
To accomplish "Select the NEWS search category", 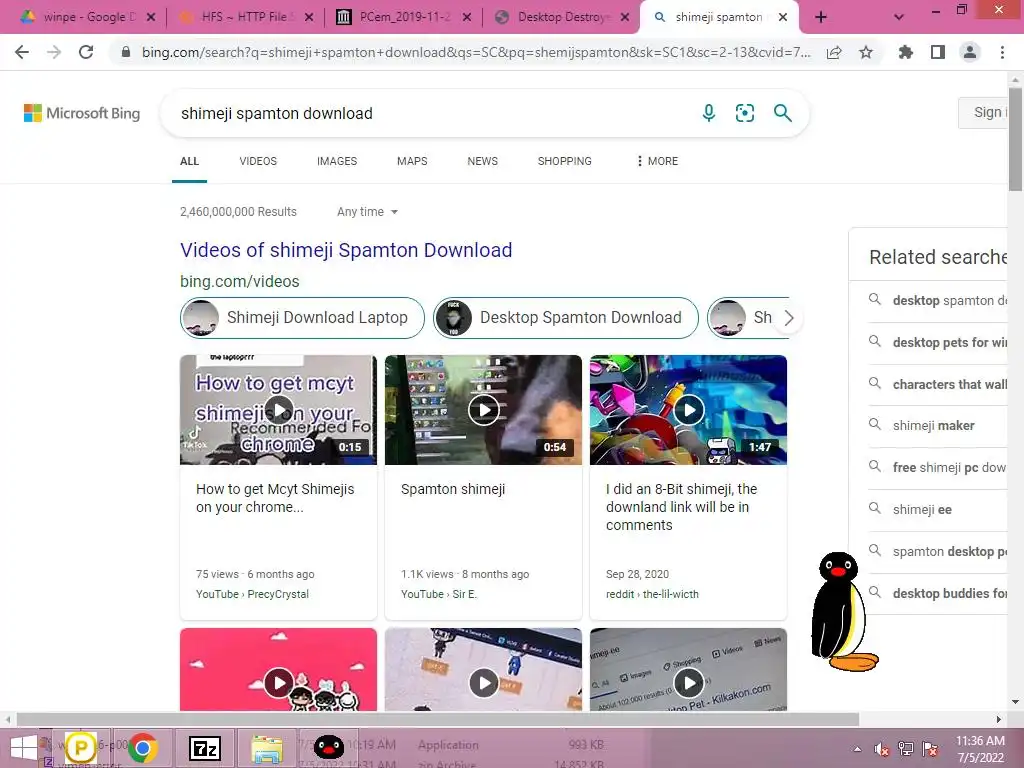I will coord(483,161).
